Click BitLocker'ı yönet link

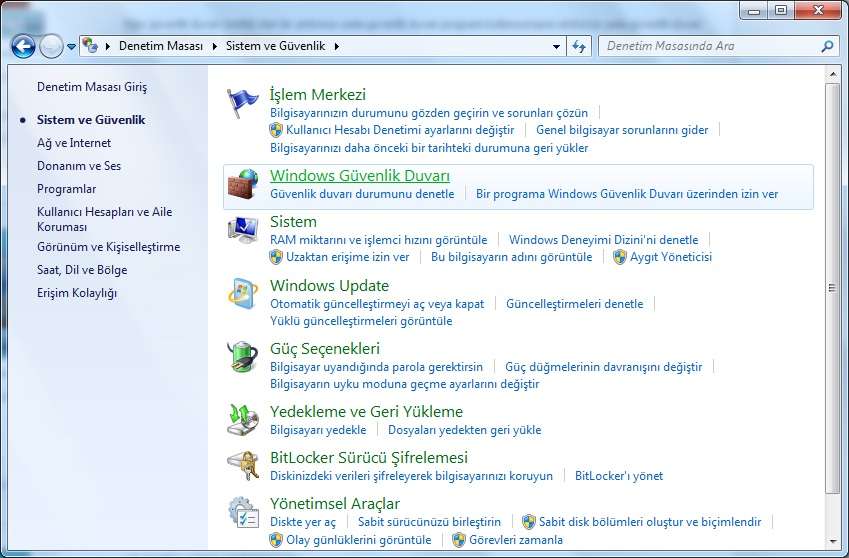(x=619, y=476)
